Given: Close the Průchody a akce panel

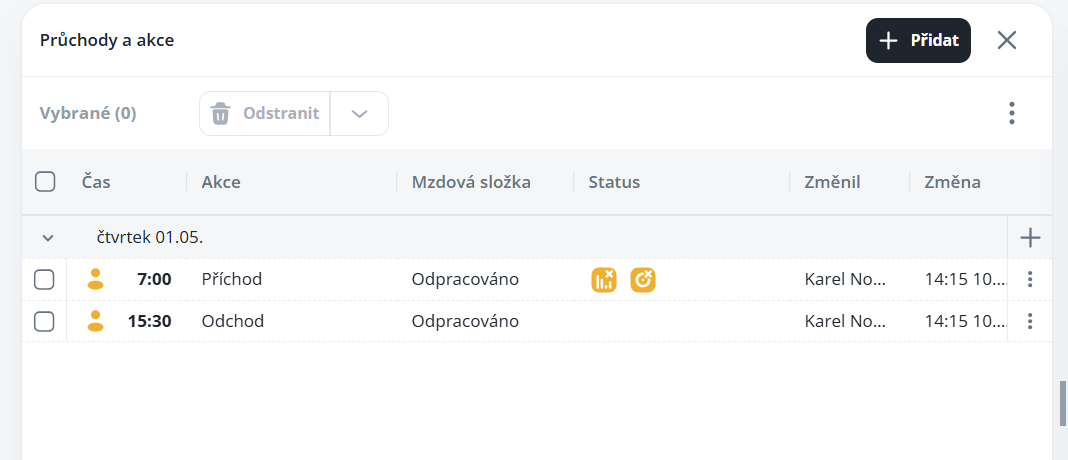Looking at the screenshot, I should coord(1007,40).
